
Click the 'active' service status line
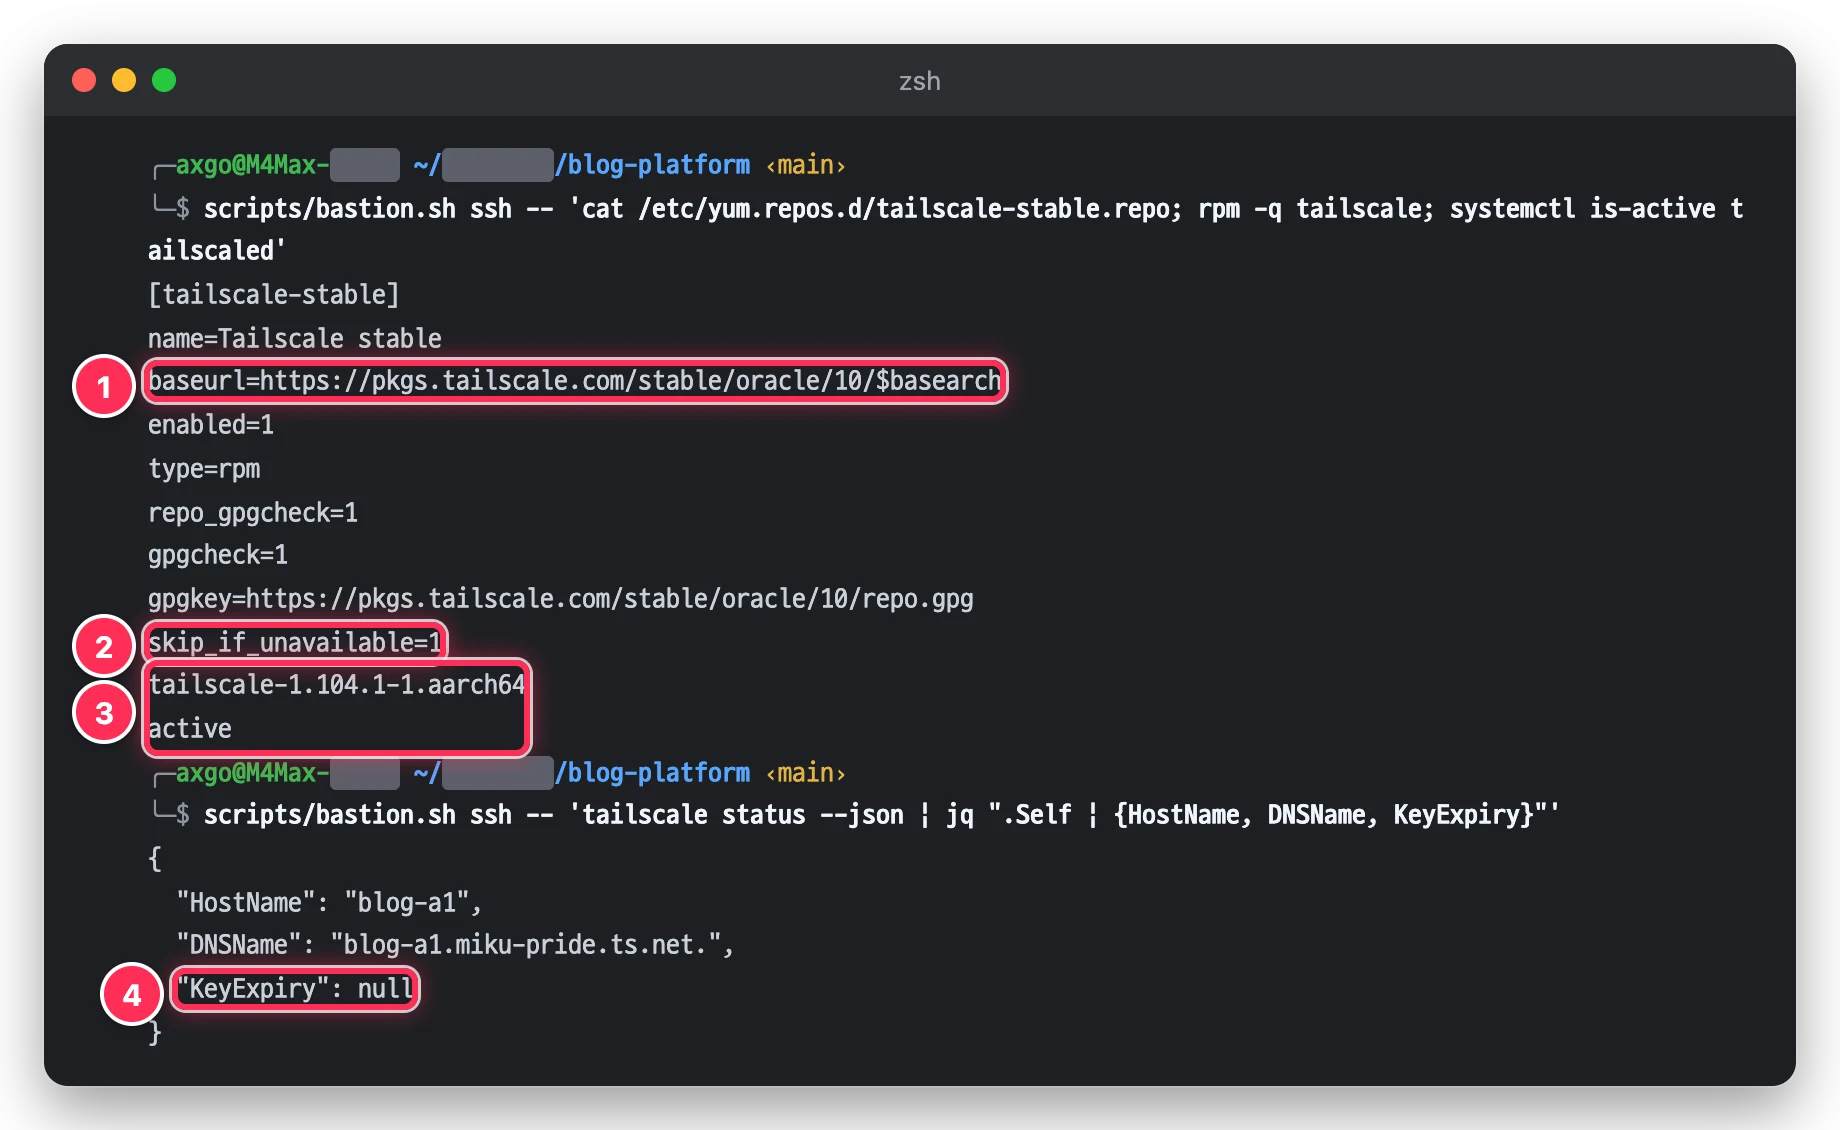pyautogui.click(x=190, y=729)
